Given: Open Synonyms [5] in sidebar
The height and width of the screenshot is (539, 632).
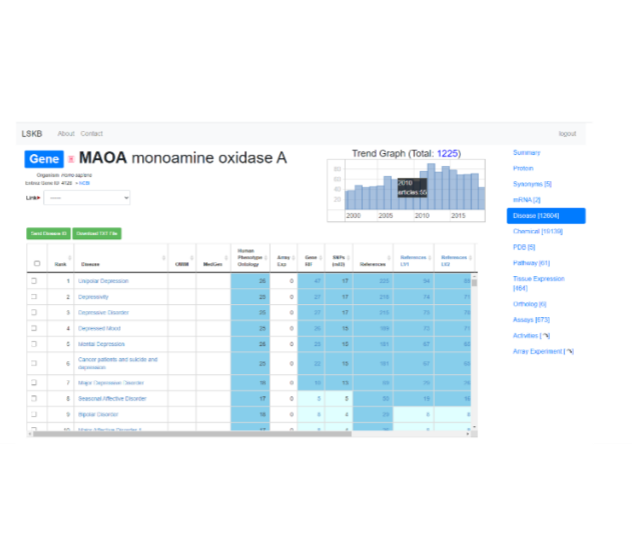Looking at the screenshot, I should (x=532, y=184).
